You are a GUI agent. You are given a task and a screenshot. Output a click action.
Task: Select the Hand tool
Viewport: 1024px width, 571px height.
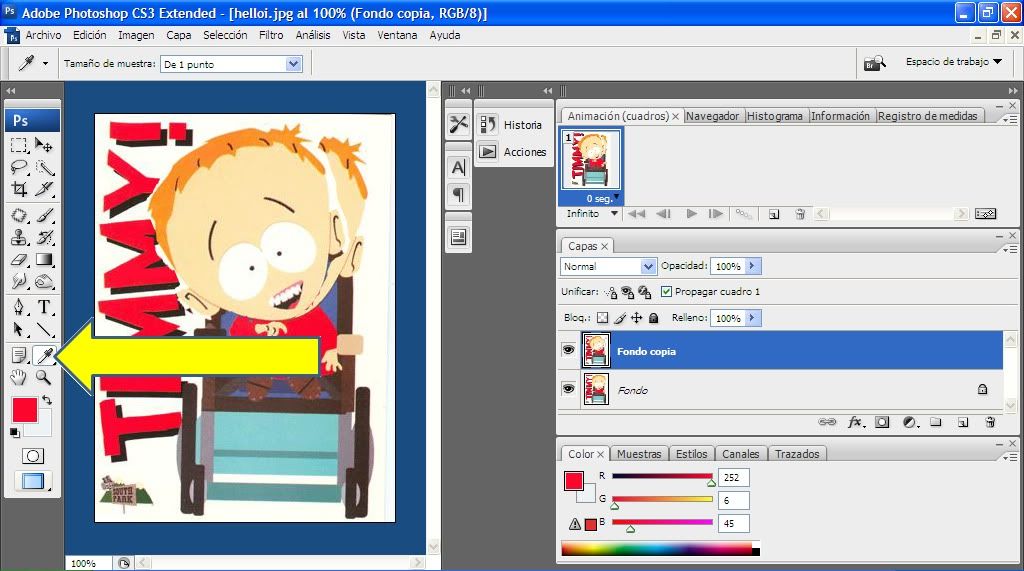(19, 377)
